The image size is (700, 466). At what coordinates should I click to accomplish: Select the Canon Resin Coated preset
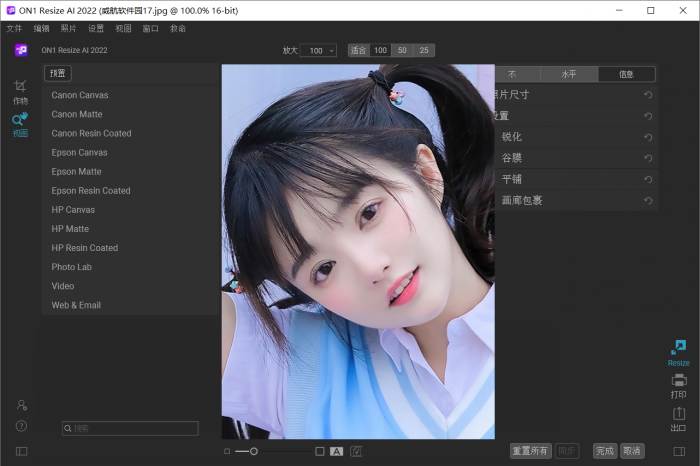pyautogui.click(x=91, y=133)
